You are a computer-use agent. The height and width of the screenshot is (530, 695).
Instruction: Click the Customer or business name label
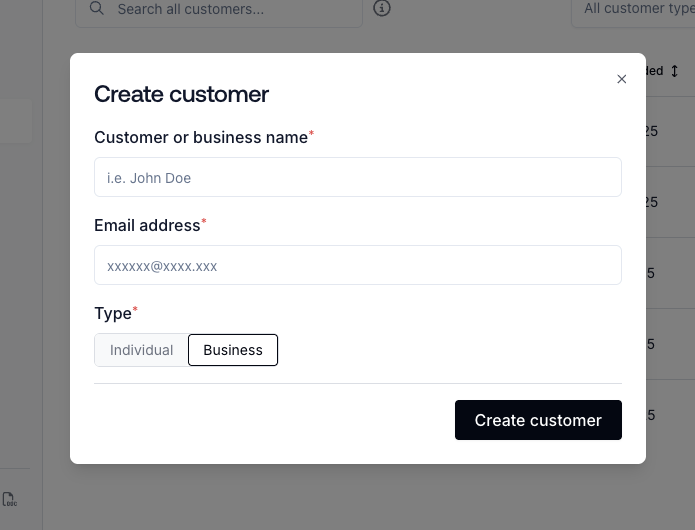(x=201, y=137)
